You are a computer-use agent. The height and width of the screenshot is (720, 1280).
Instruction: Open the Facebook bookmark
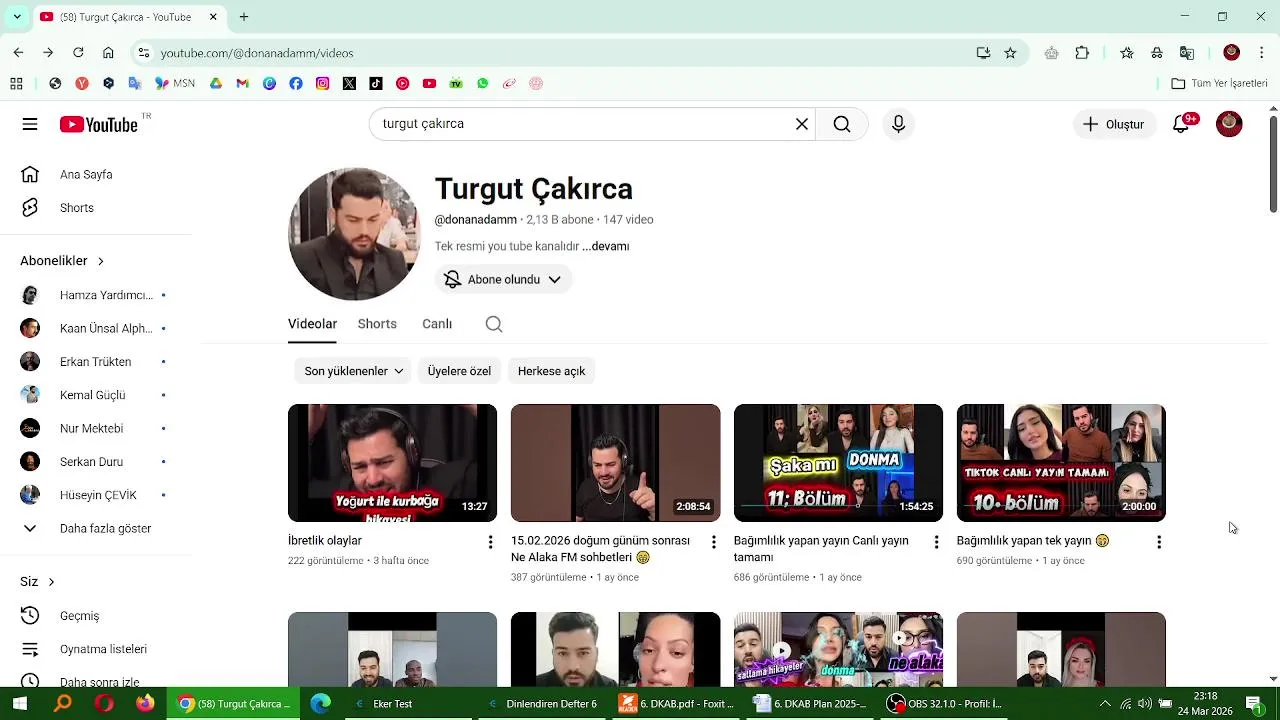point(296,83)
